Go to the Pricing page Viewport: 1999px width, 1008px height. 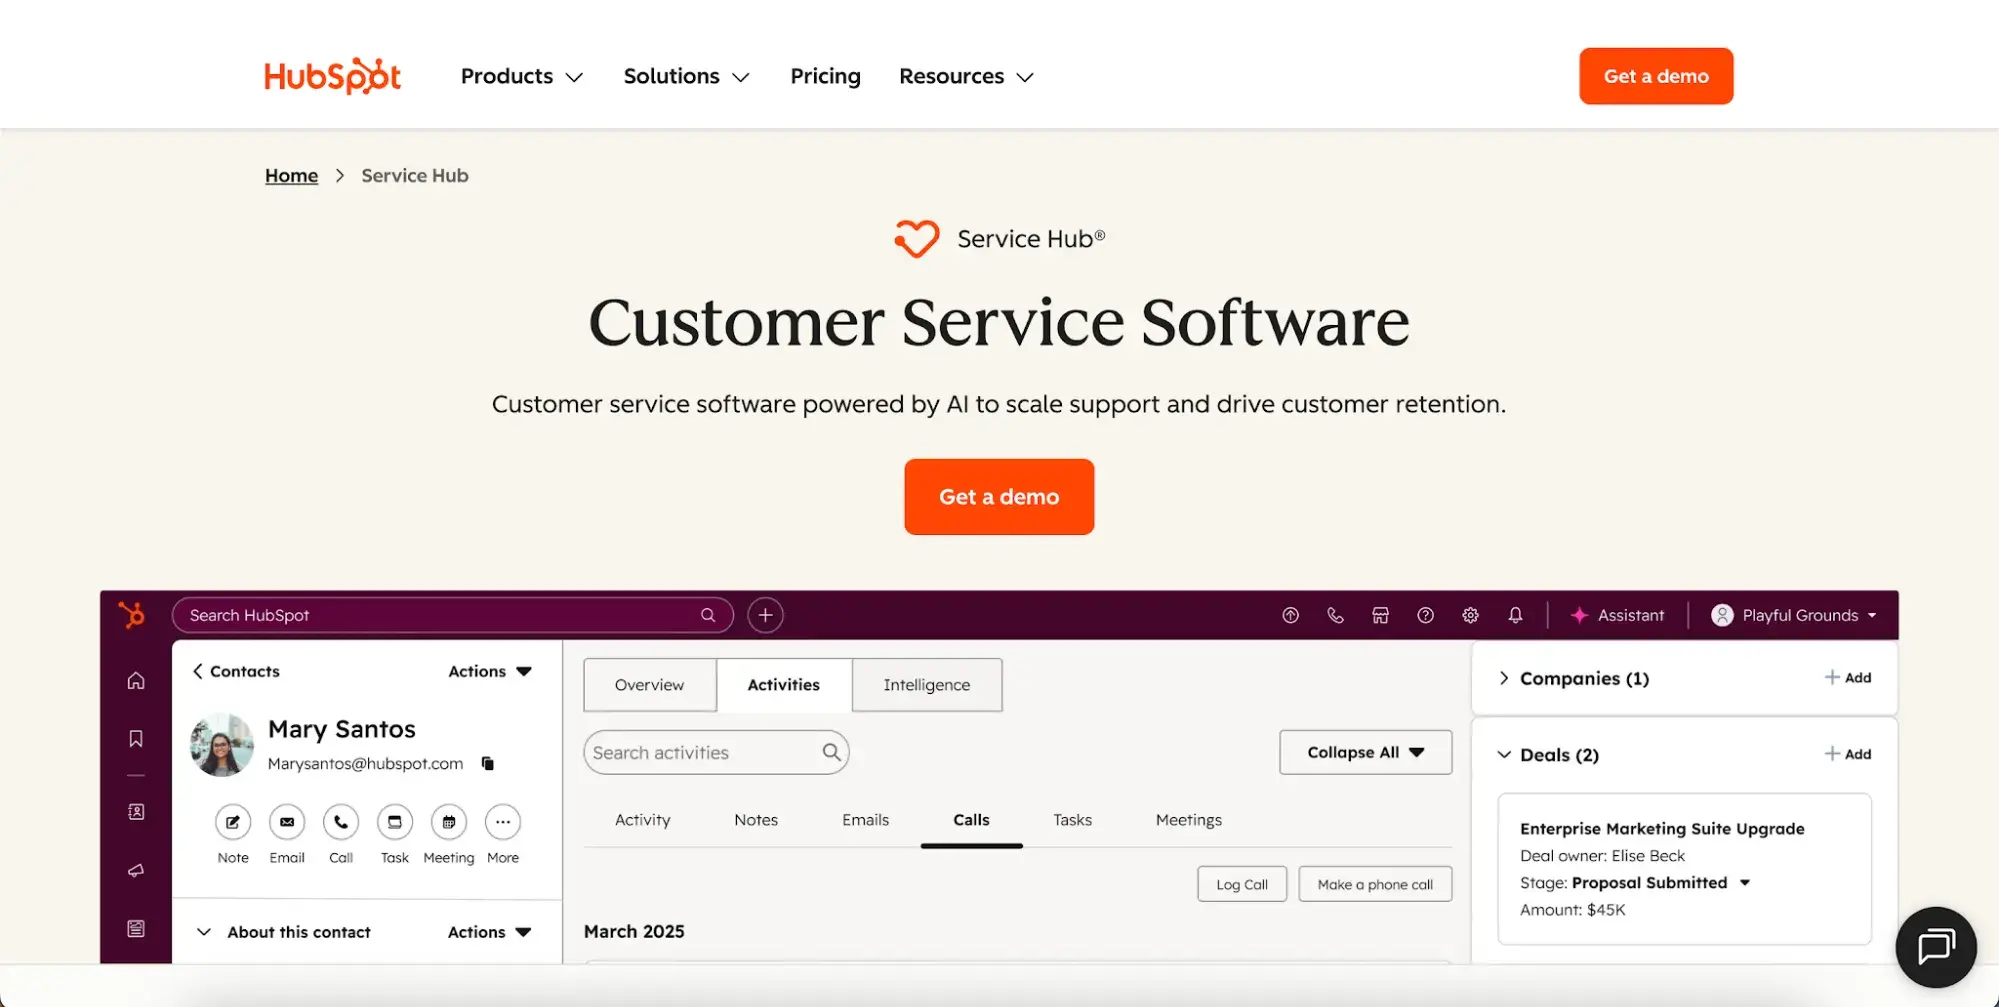[x=825, y=76]
